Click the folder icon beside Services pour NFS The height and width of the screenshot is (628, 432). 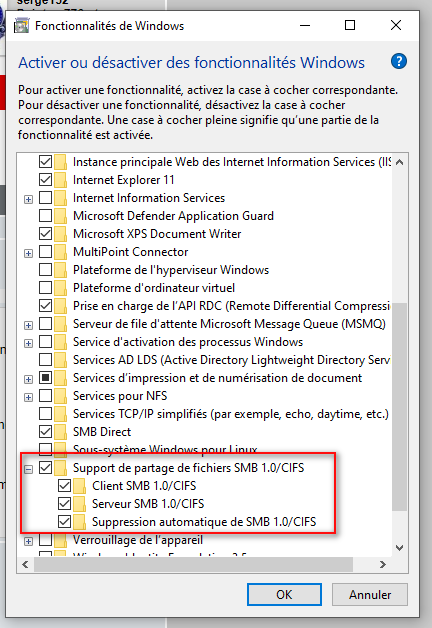[x=60, y=396]
